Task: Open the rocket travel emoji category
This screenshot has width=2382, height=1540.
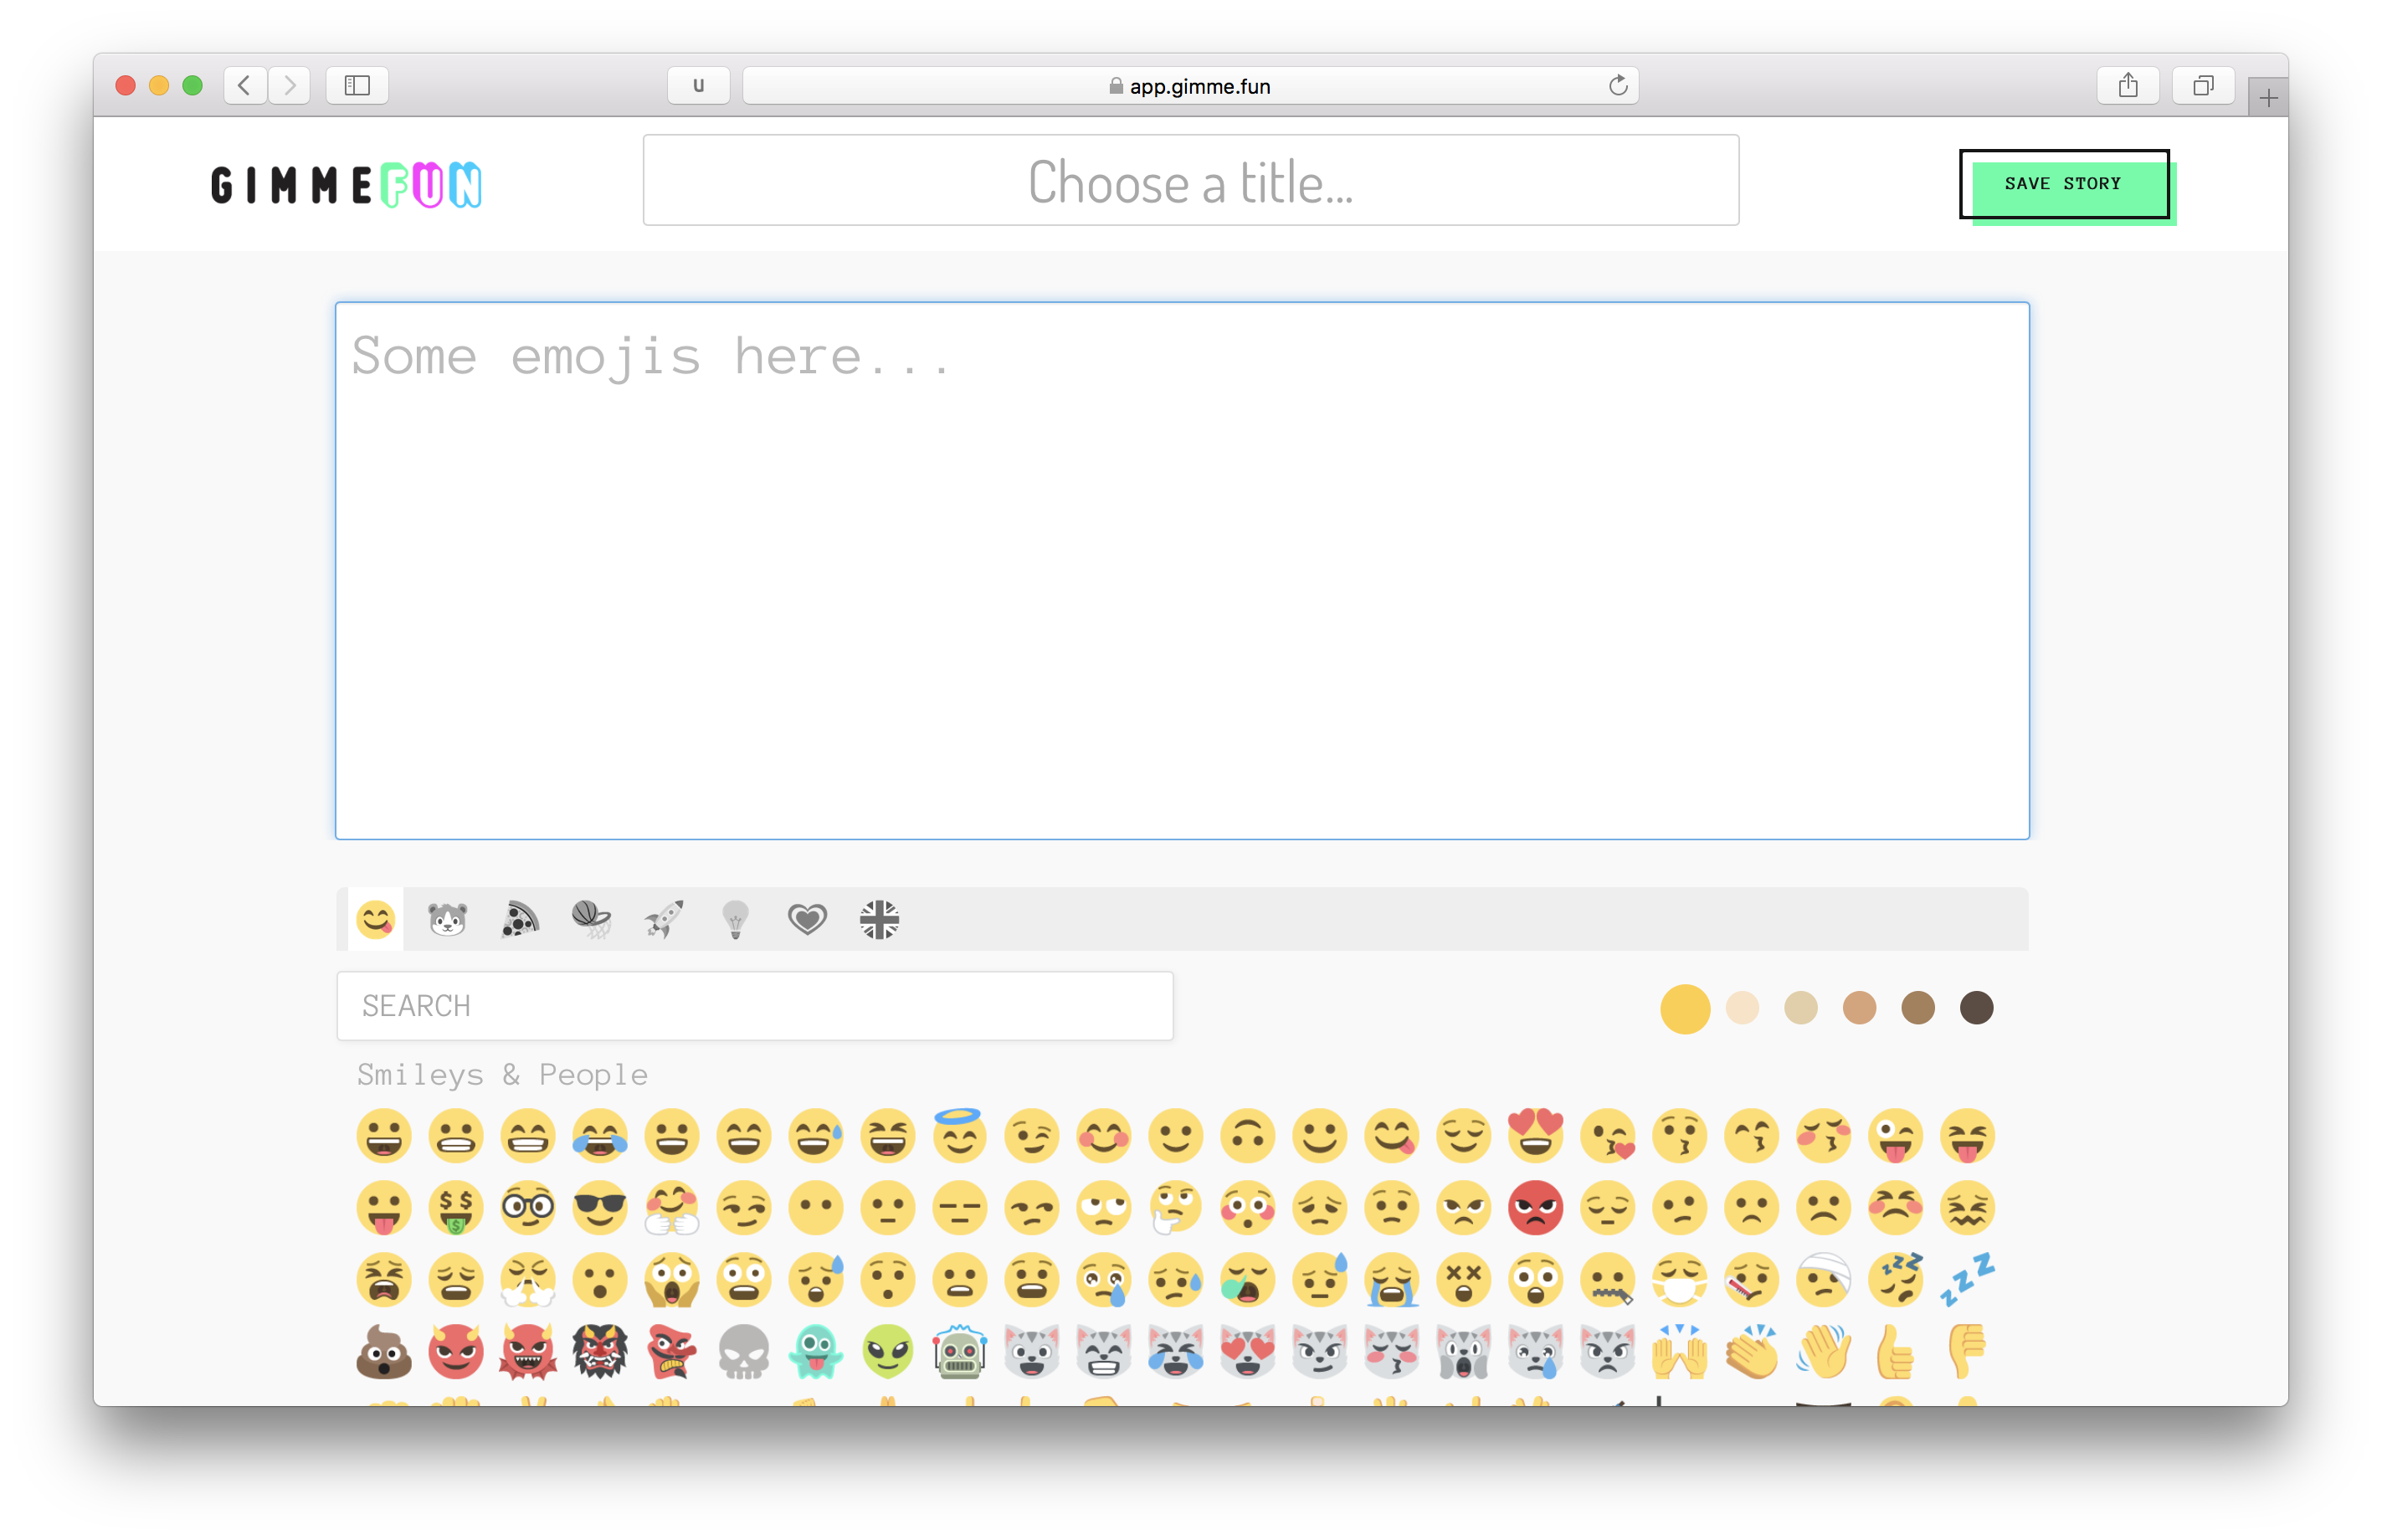Action: point(663,919)
